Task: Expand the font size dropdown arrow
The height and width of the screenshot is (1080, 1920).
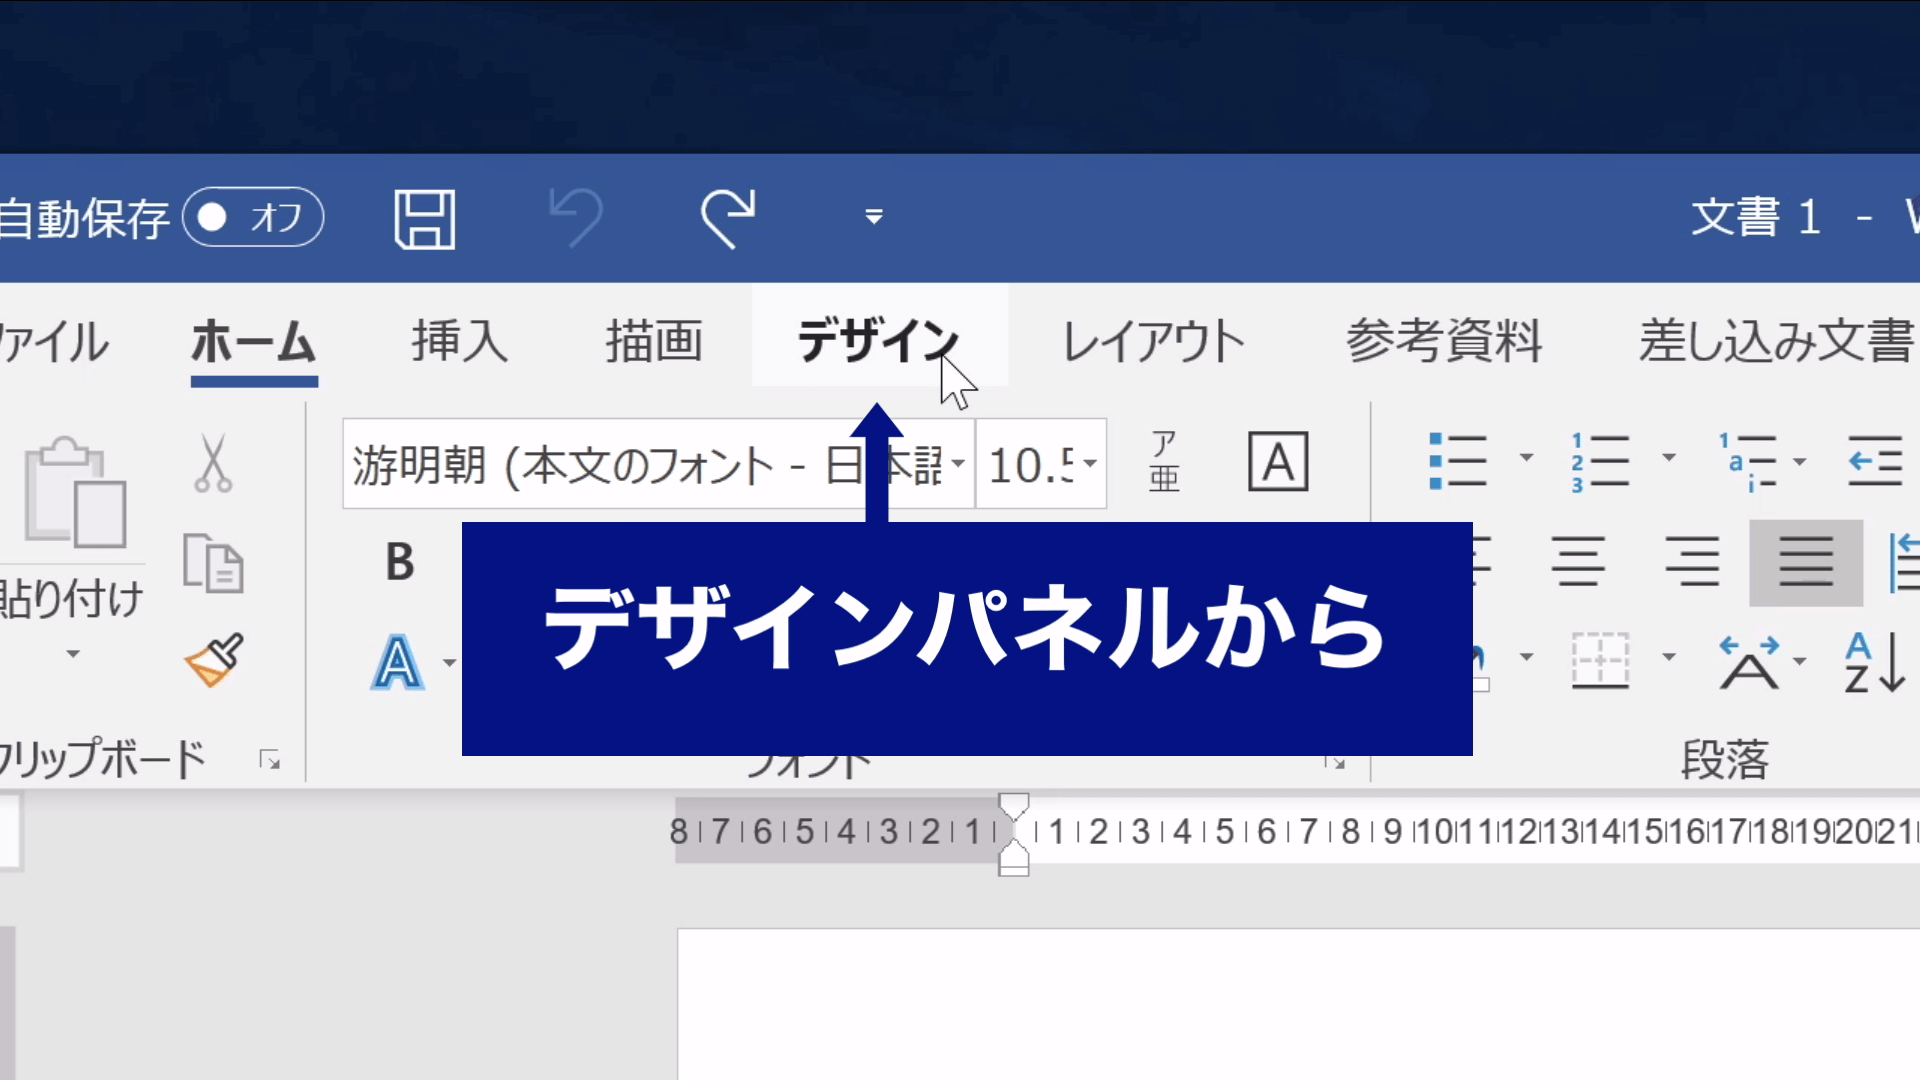Action: pos(1091,463)
